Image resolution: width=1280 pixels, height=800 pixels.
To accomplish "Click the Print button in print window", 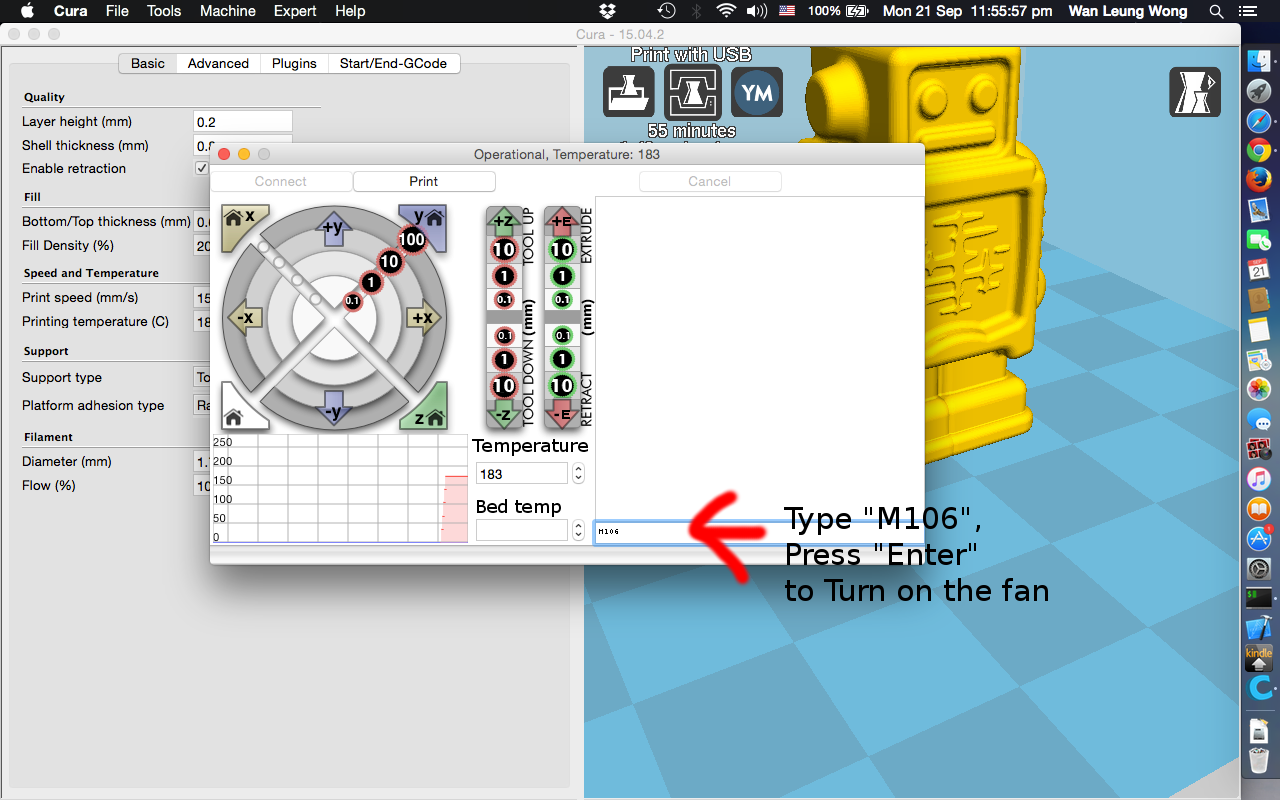I will 424,181.
